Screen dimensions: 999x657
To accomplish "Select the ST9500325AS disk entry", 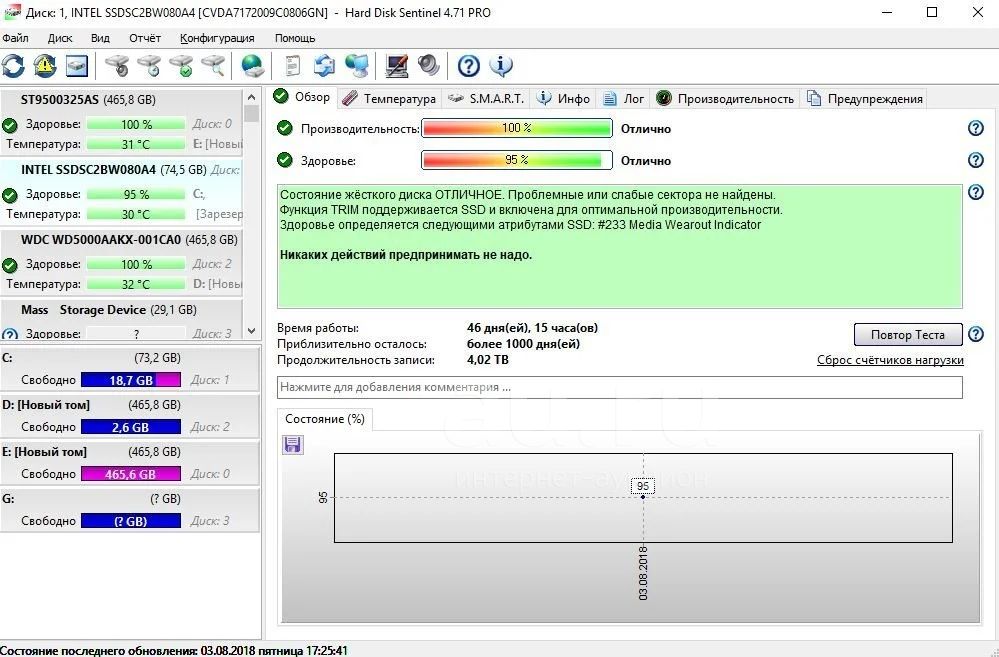I will click(x=122, y=122).
